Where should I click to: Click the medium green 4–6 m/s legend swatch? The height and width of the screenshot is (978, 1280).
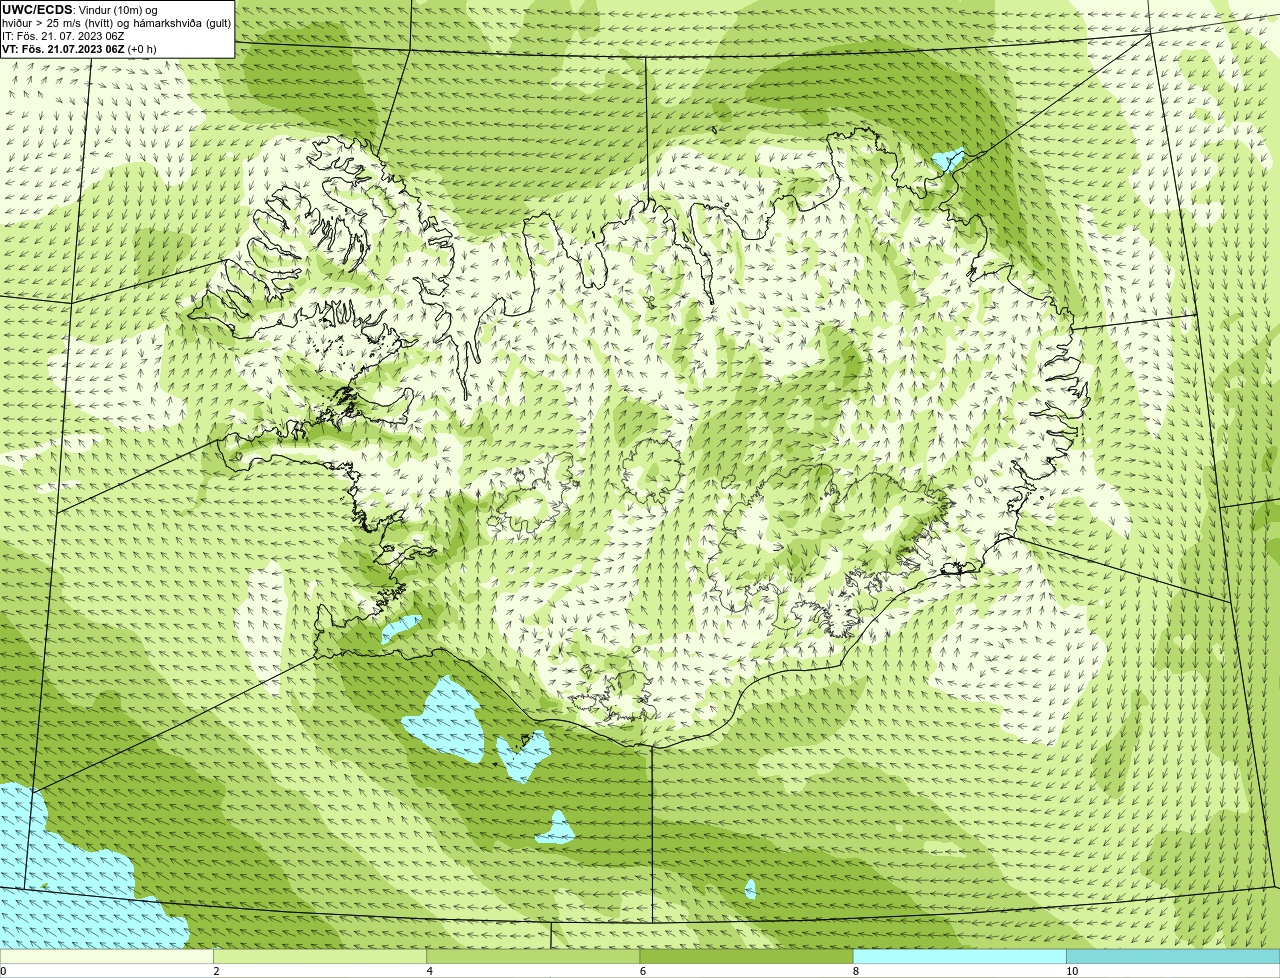533,957
